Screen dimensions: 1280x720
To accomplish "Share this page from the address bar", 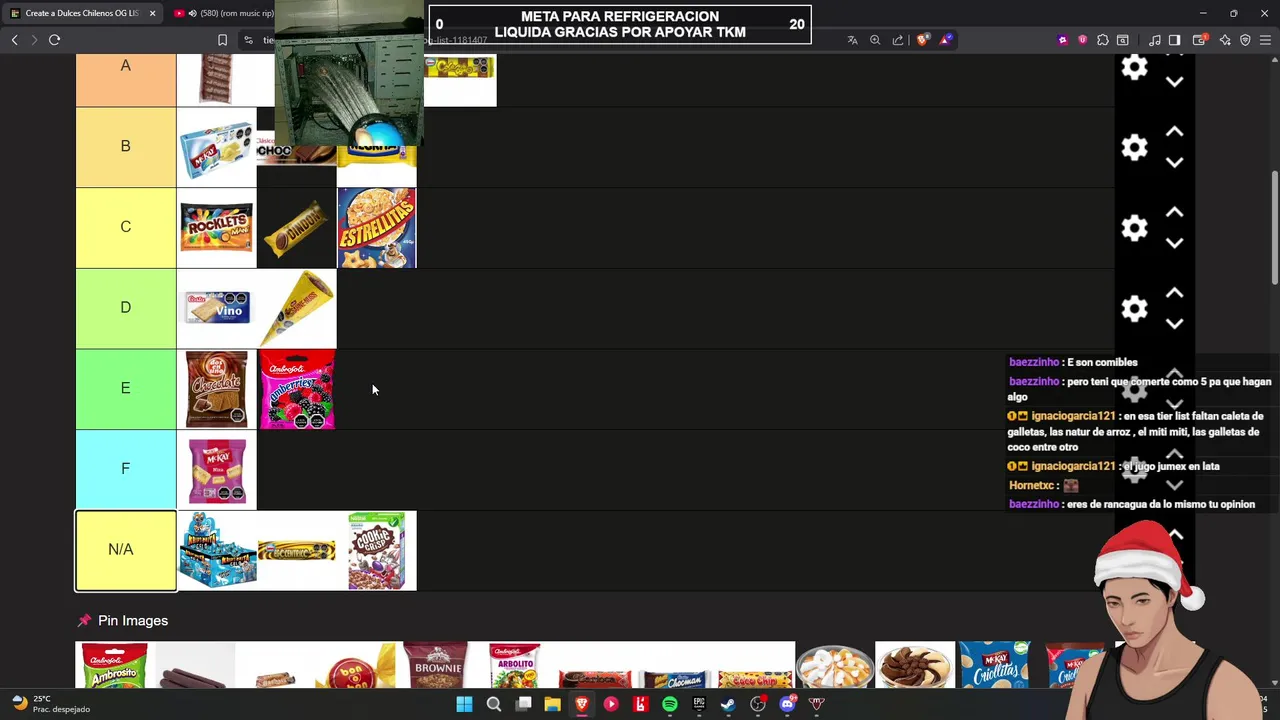I will tap(898, 40).
